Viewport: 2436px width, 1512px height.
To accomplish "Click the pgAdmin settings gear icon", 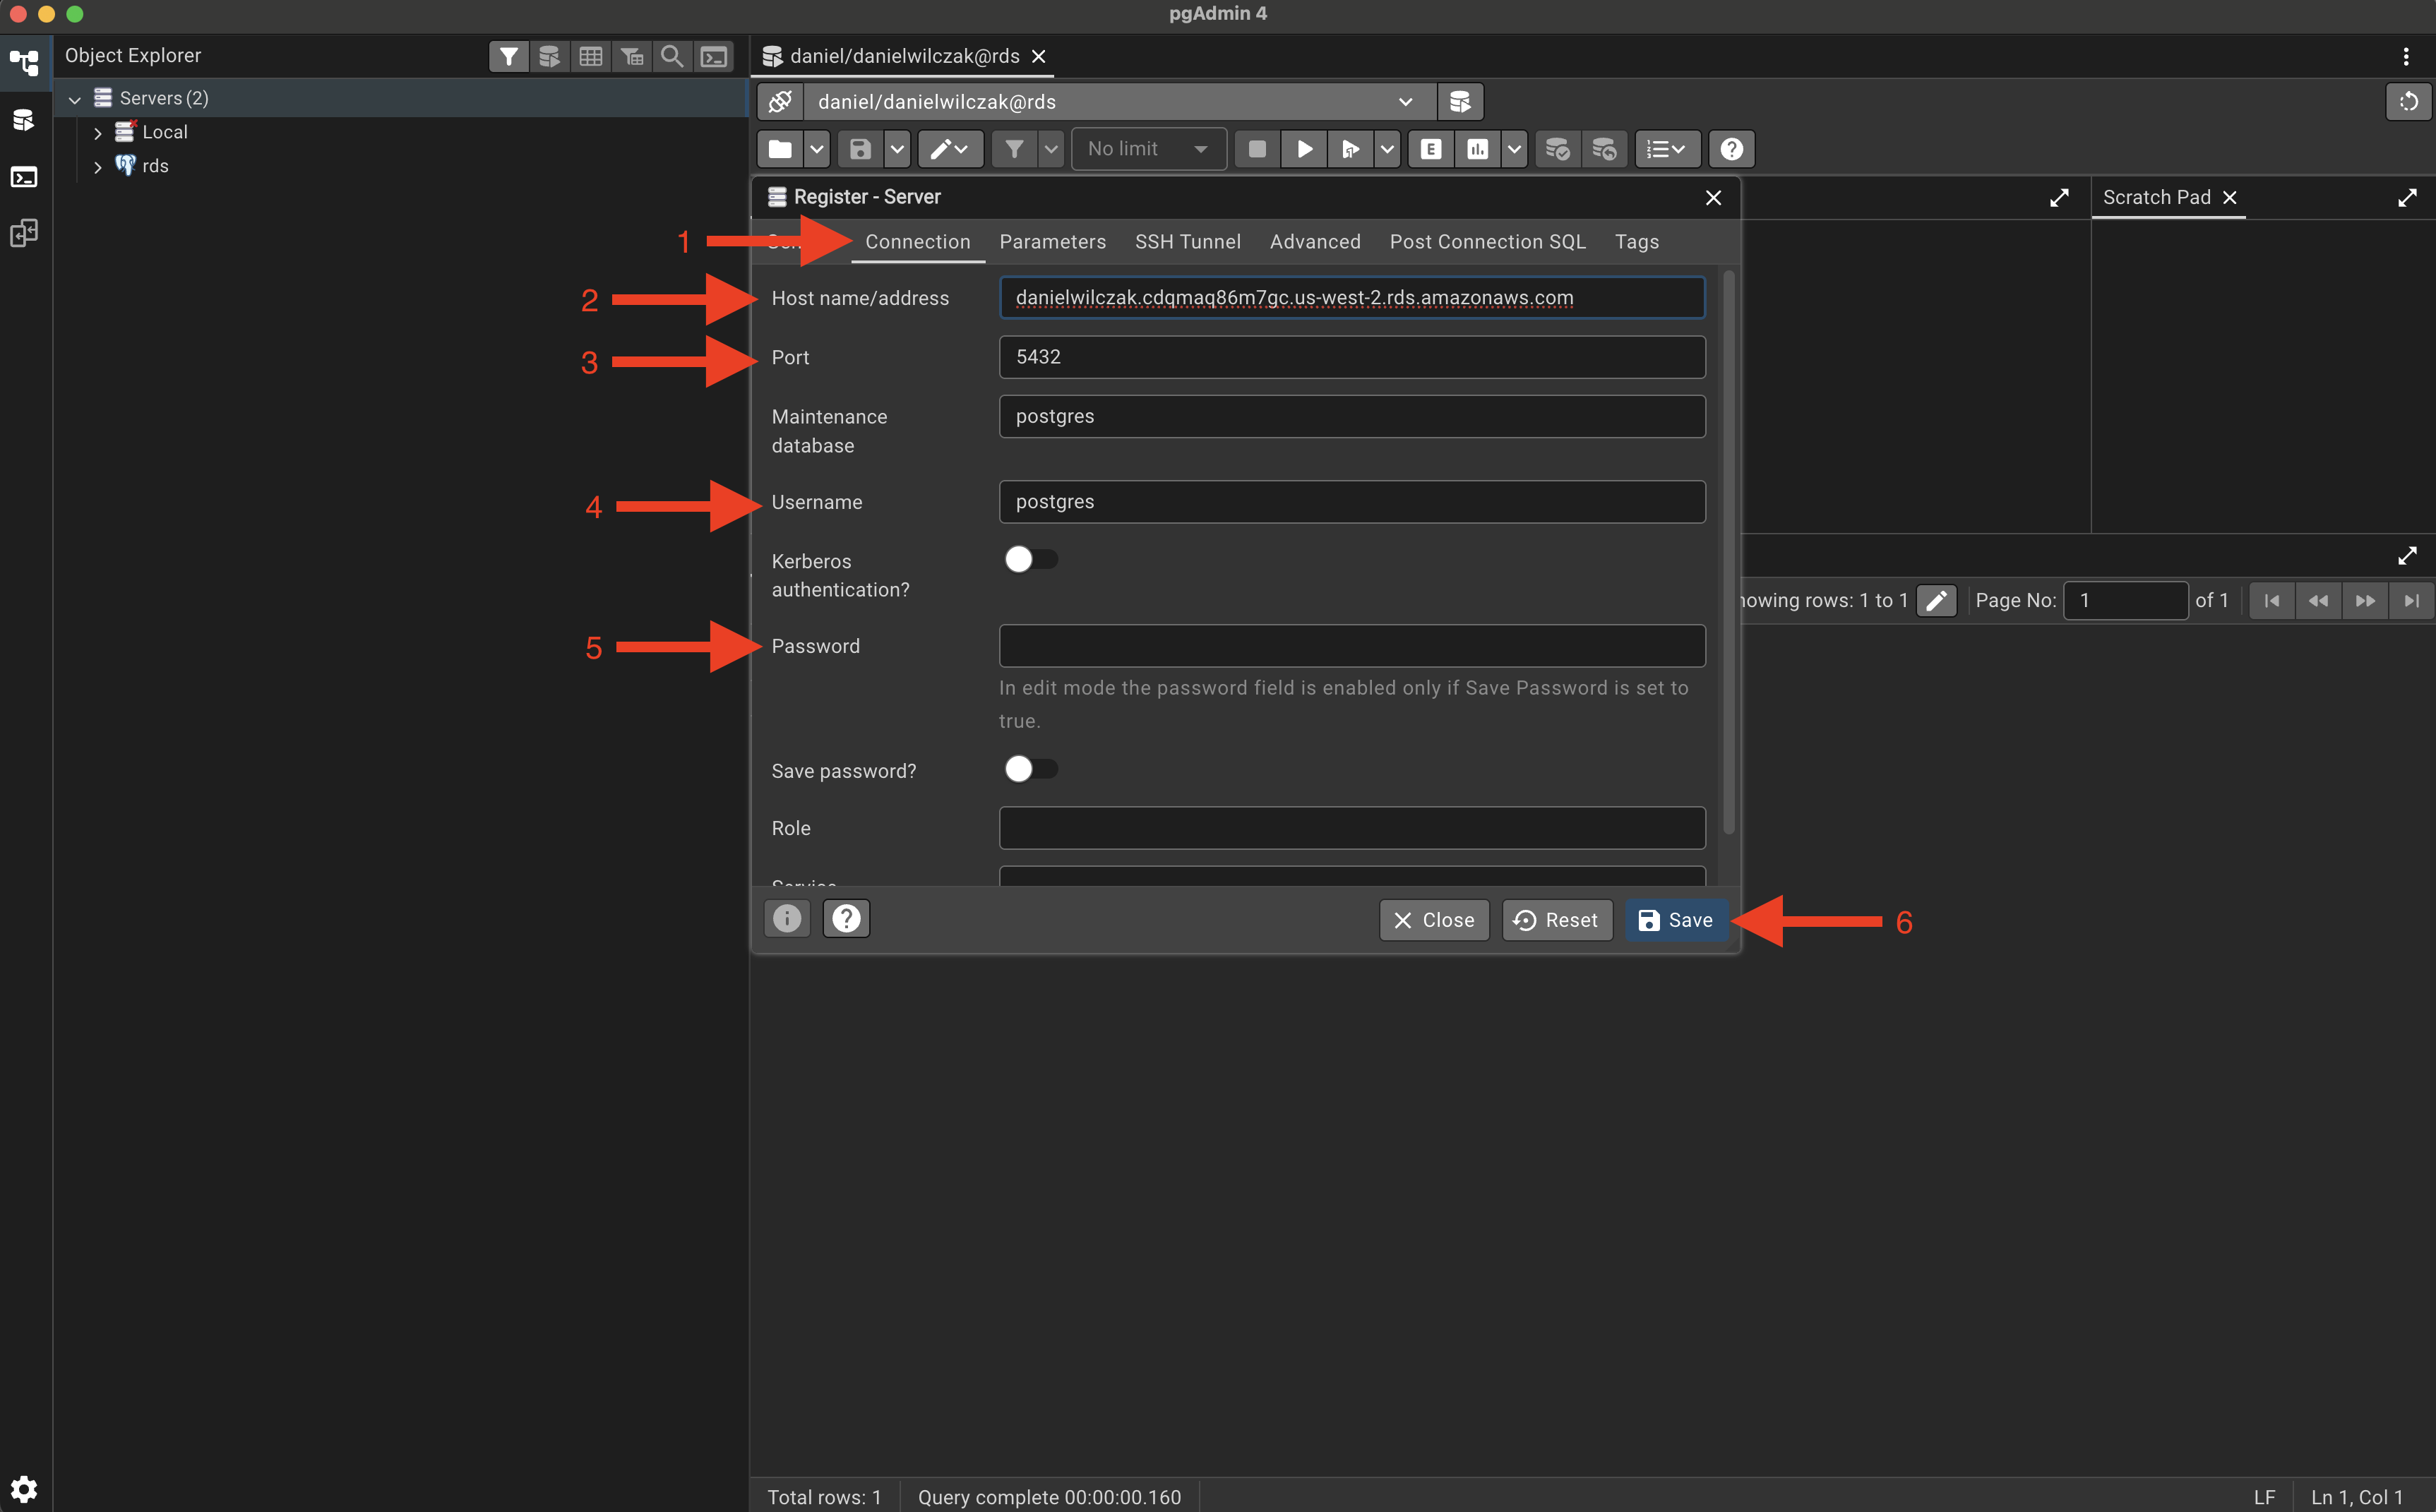I will pyautogui.click(x=24, y=1489).
